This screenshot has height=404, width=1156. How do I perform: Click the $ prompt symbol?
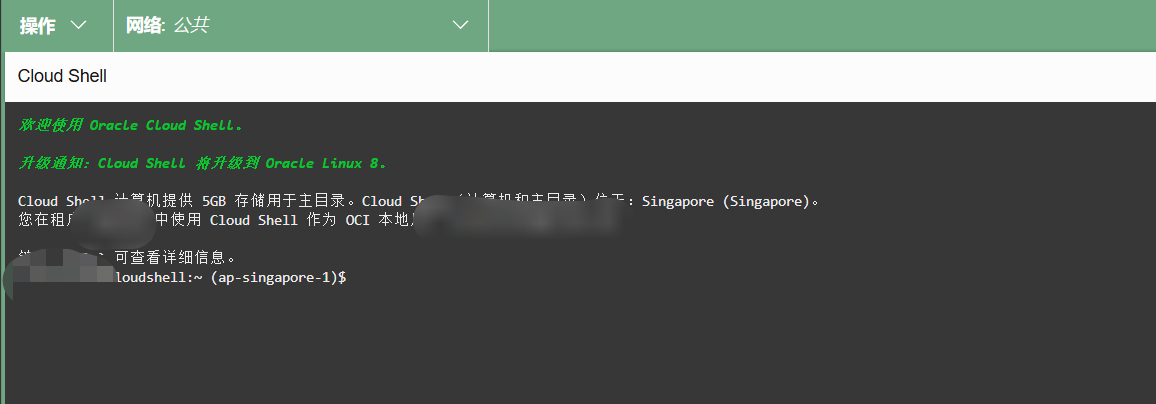[x=343, y=276]
